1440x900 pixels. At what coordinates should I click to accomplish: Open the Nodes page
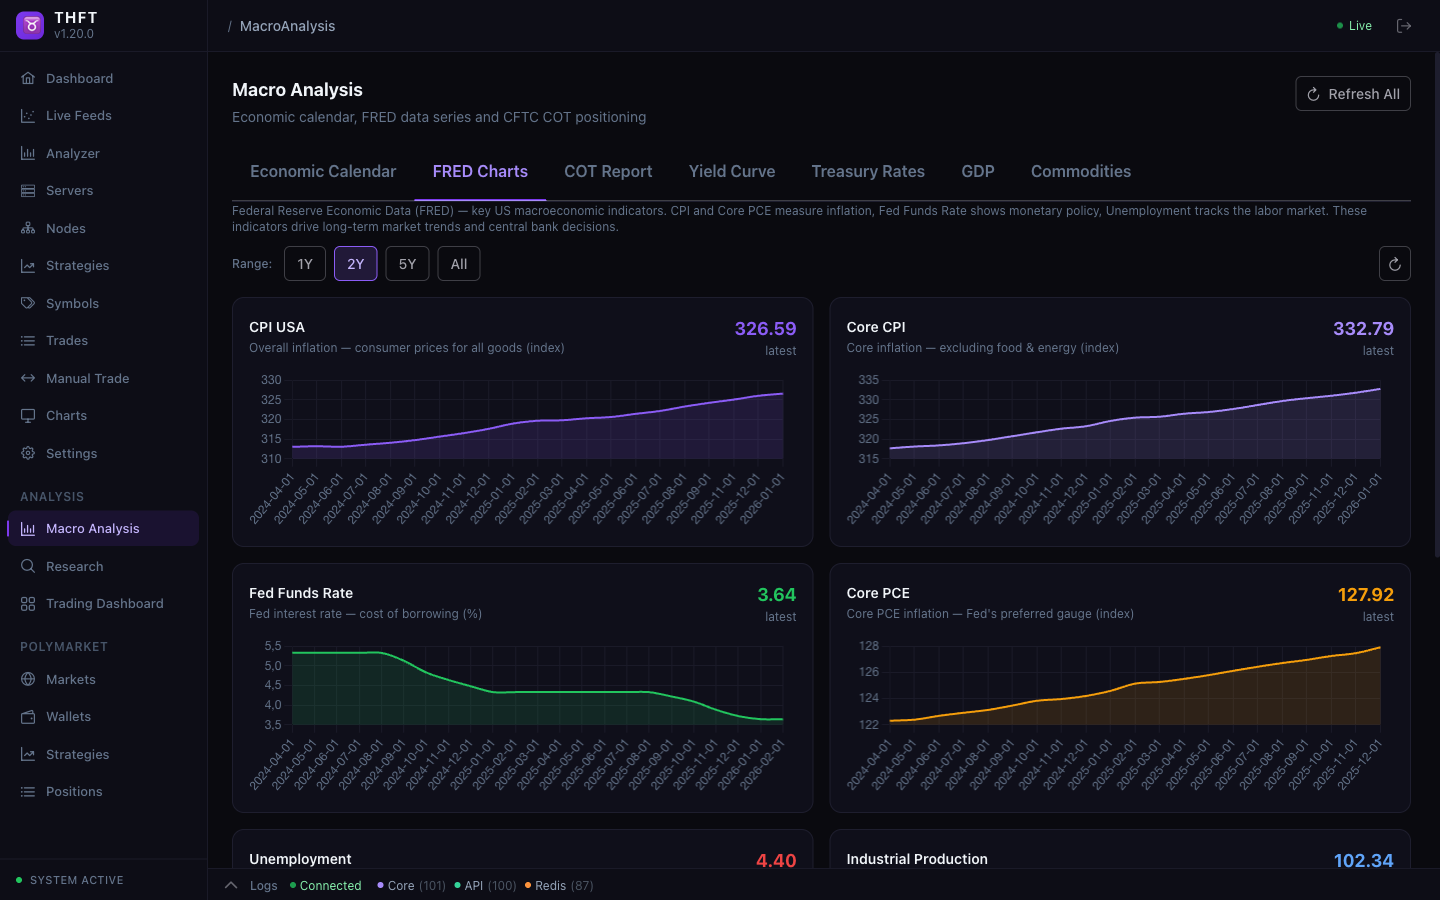[x=65, y=228]
